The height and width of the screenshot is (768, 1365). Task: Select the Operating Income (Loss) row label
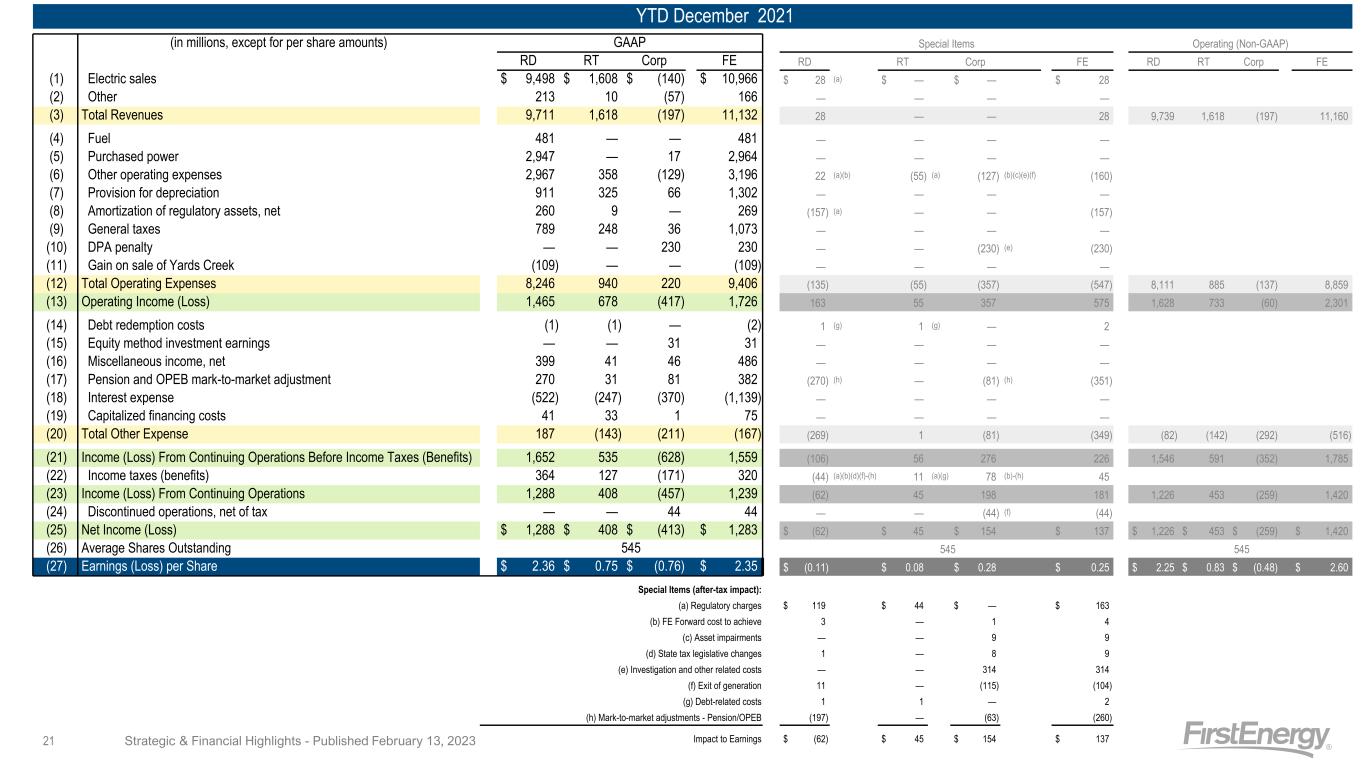click(146, 302)
